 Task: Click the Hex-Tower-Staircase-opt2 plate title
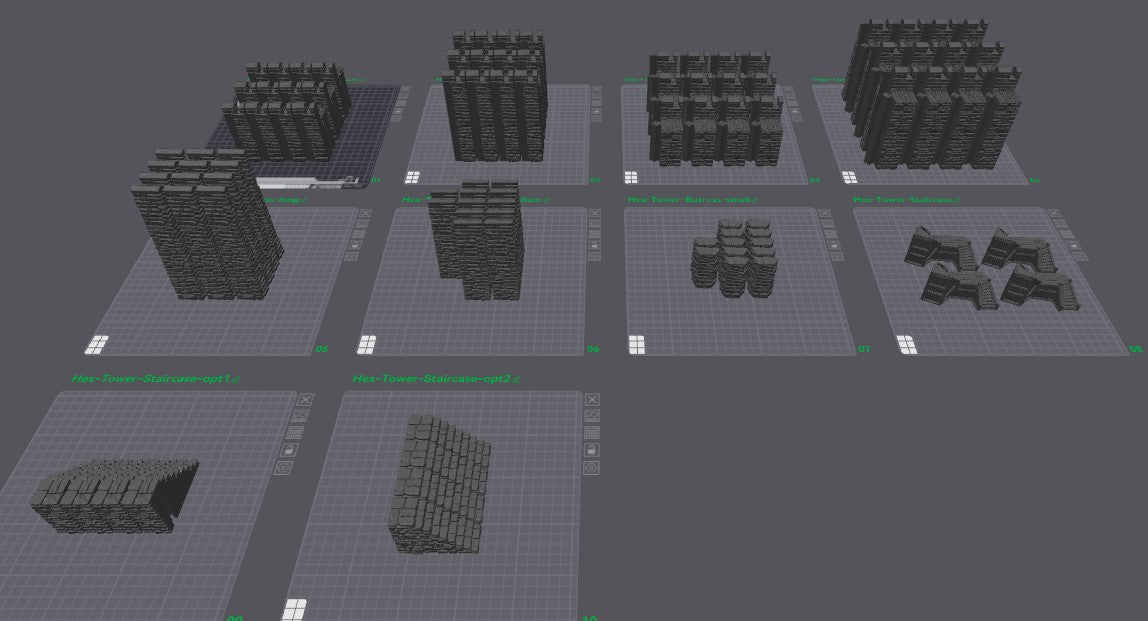[431, 380]
